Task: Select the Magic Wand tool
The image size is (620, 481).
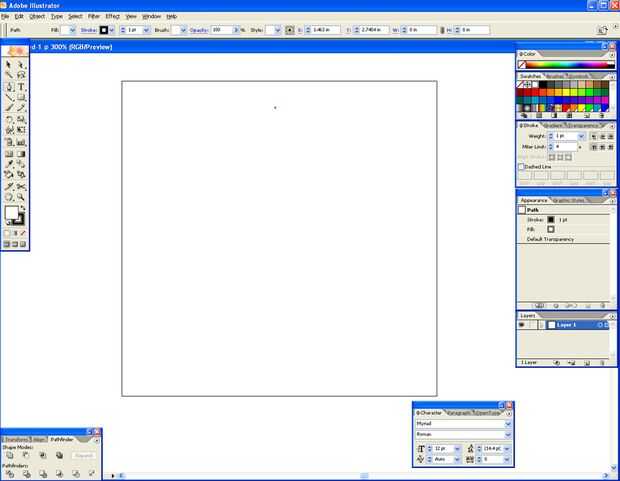Action: point(9,75)
